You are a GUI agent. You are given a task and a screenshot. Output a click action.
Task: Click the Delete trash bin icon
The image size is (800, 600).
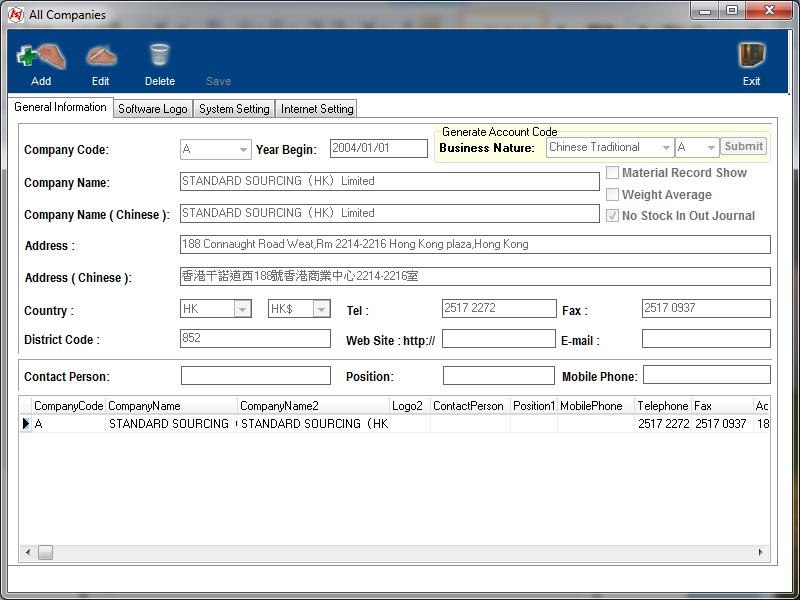(160, 55)
